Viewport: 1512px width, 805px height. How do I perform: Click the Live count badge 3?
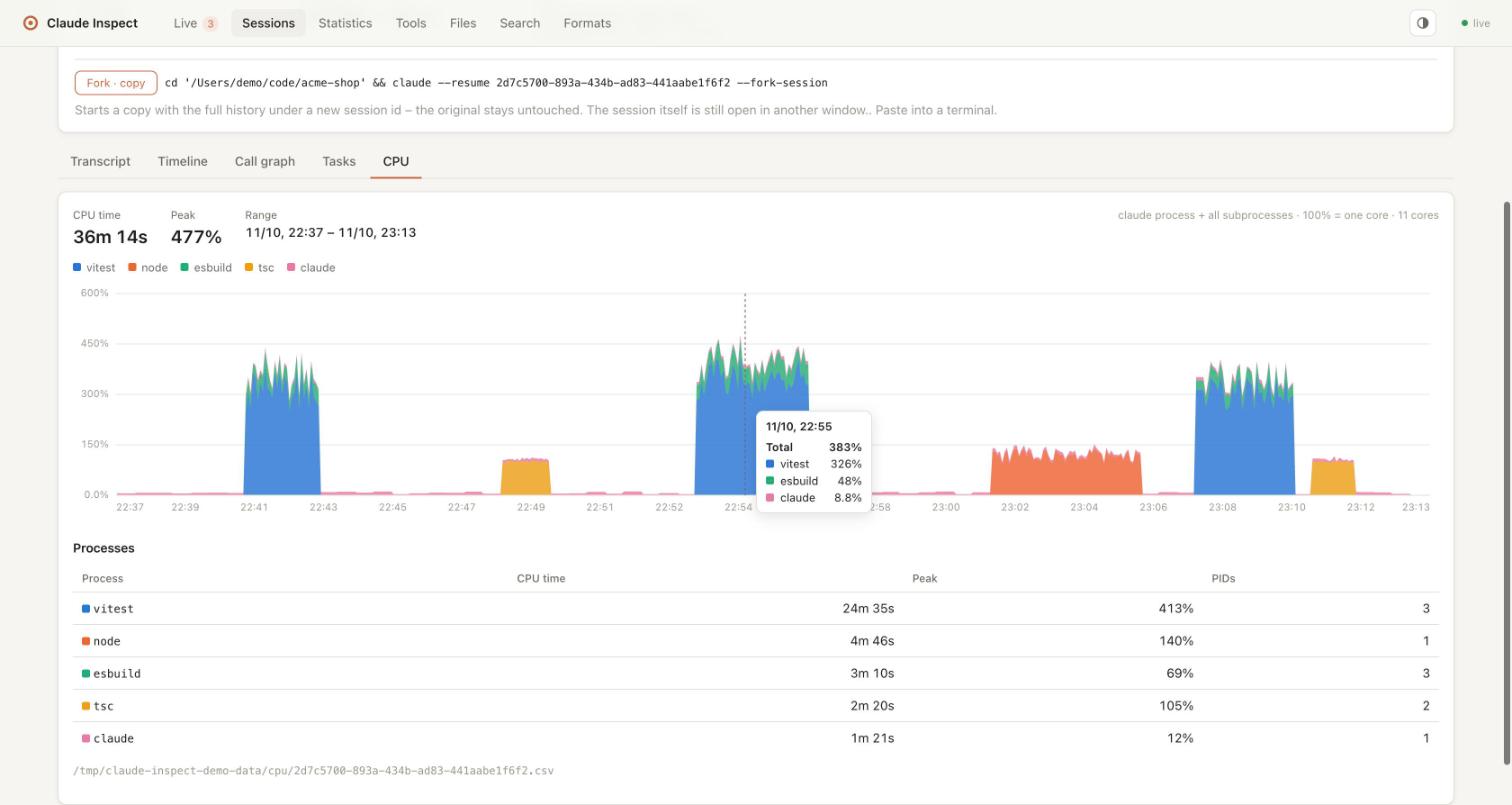coord(210,24)
